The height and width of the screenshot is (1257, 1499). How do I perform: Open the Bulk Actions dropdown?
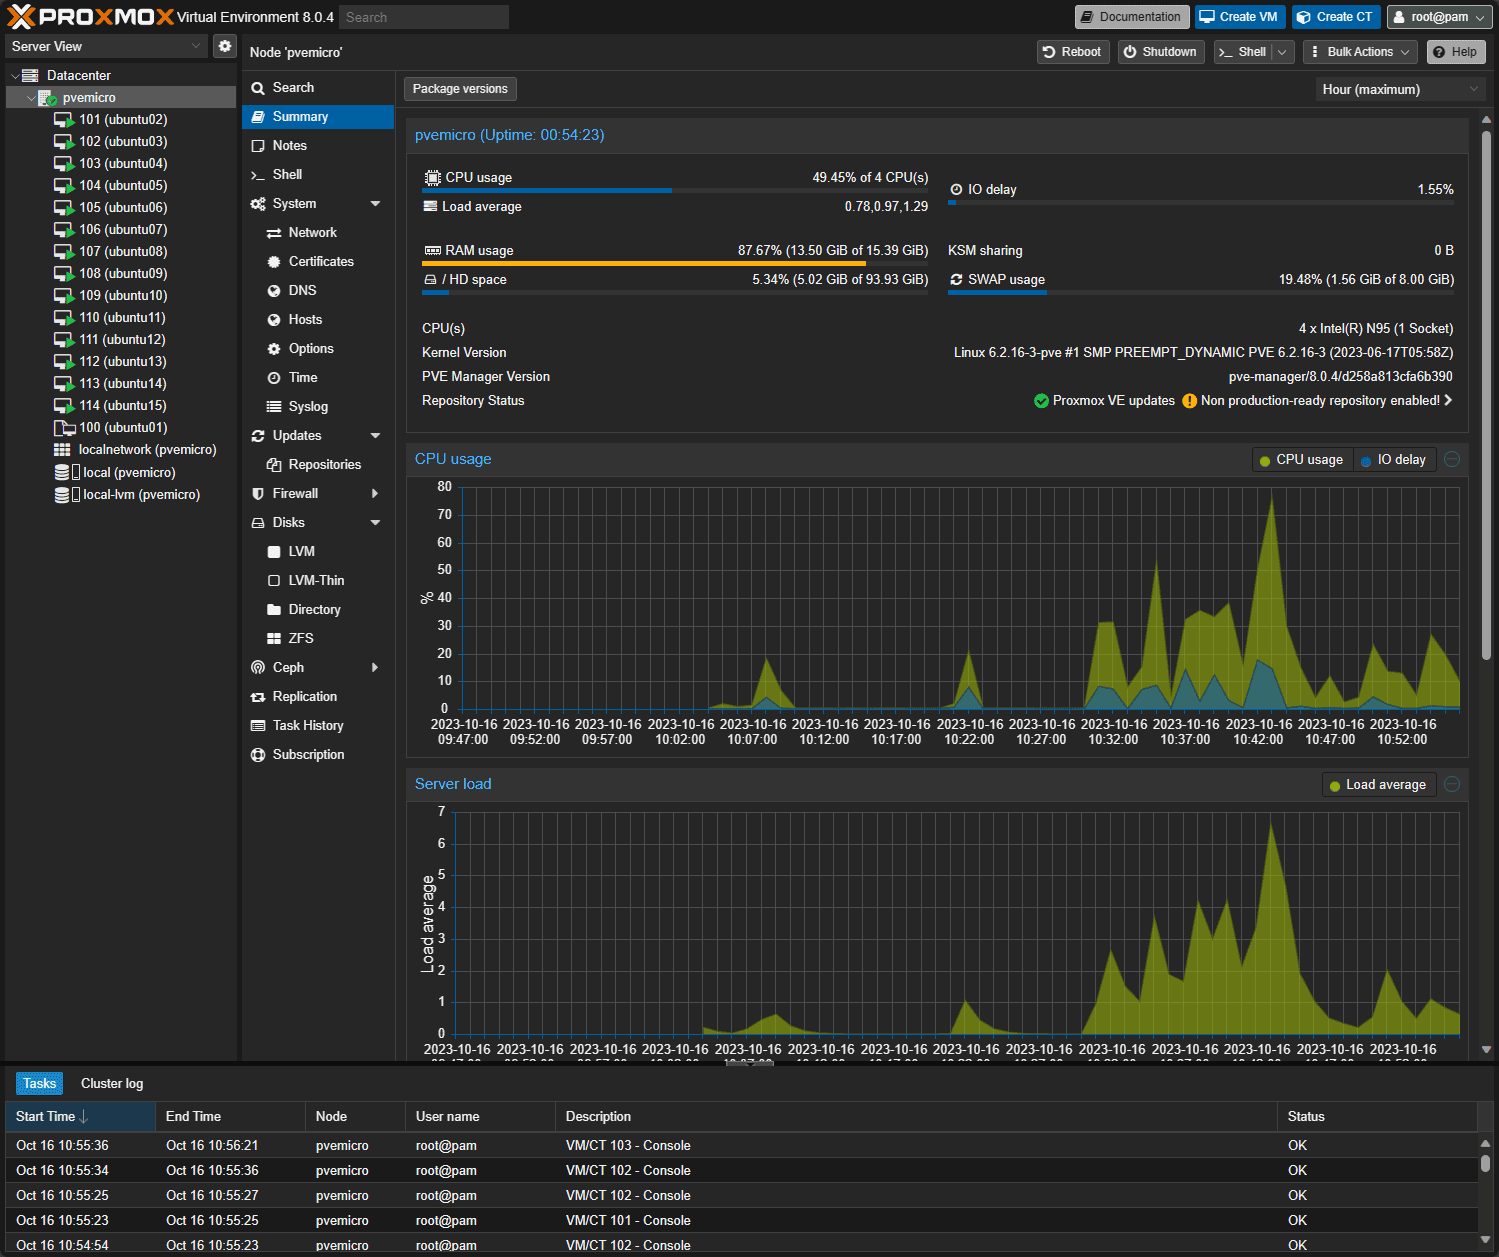[x=1361, y=52]
